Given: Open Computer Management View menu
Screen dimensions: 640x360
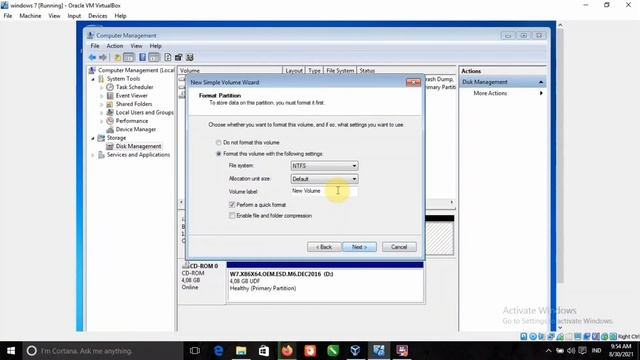Looking at the screenshot, I should pyautogui.click(x=136, y=46).
